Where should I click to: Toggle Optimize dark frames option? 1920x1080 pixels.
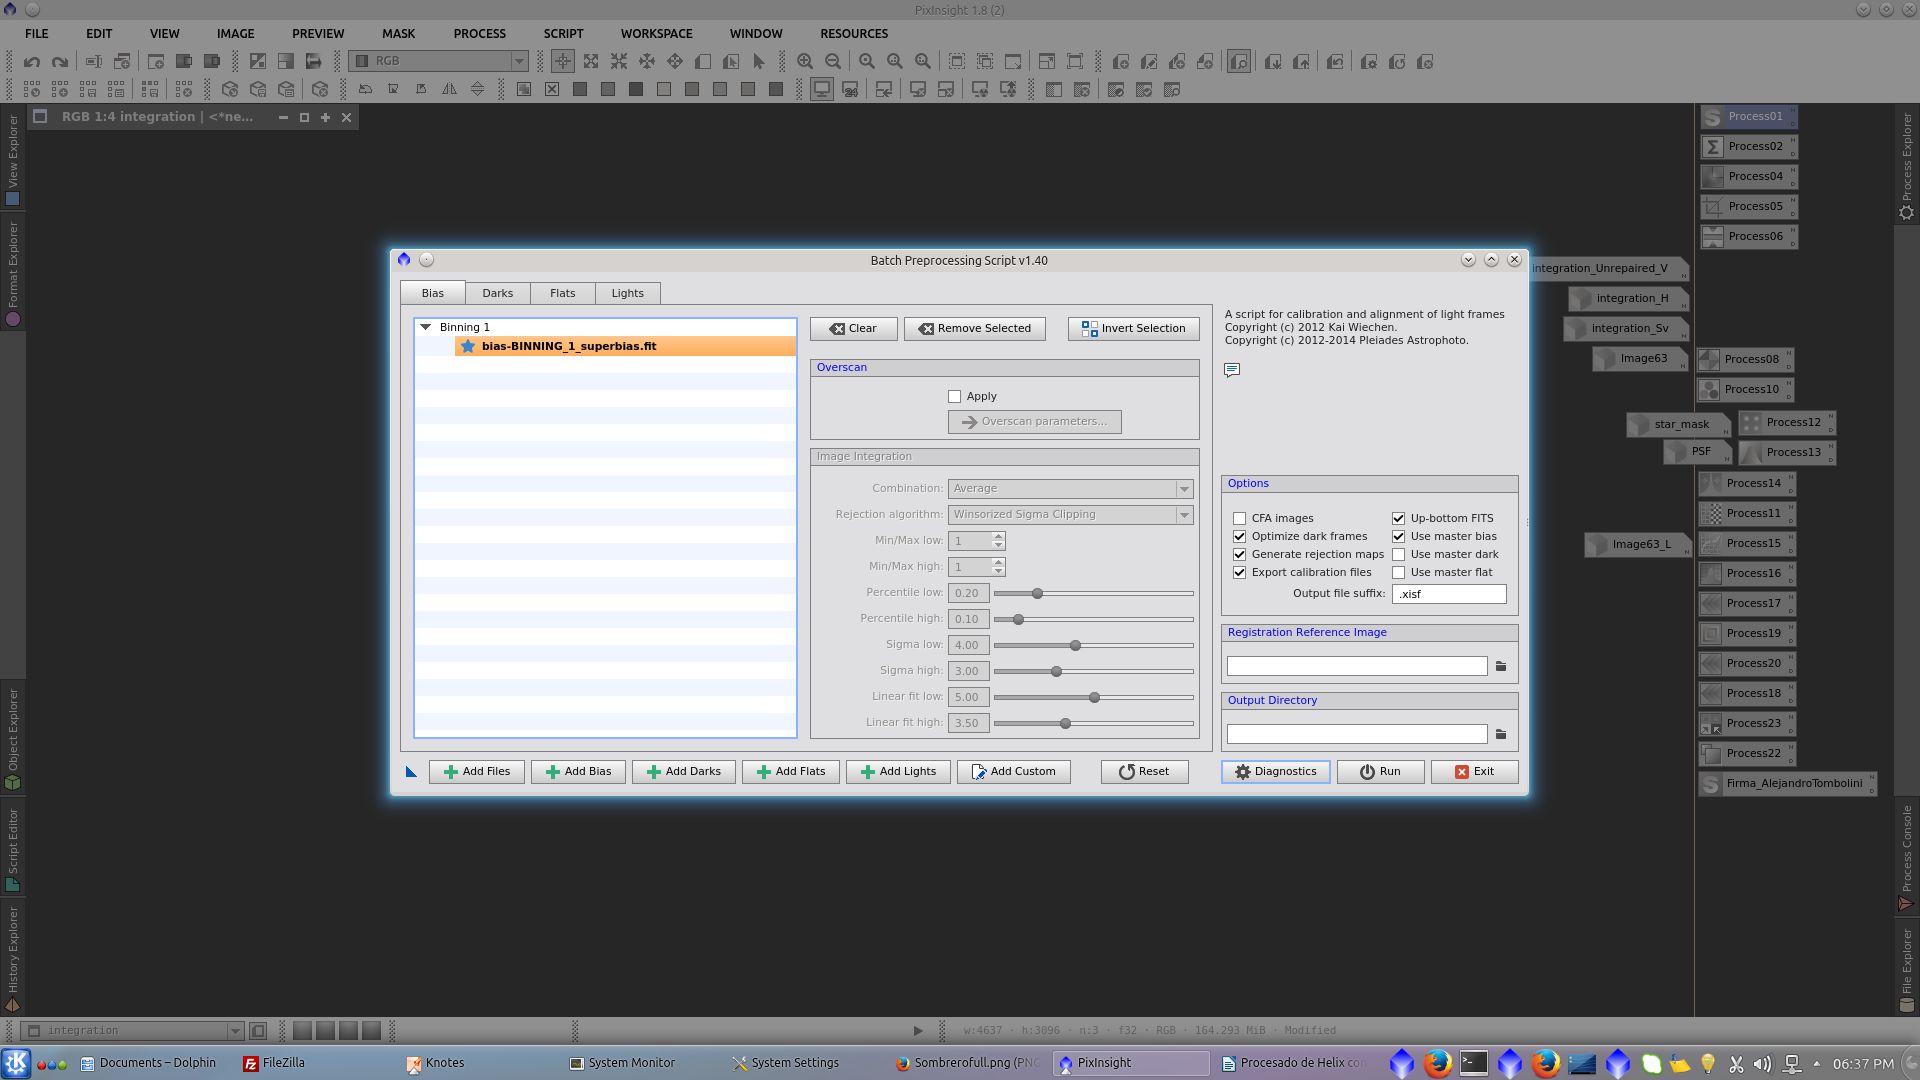tap(1239, 536)
